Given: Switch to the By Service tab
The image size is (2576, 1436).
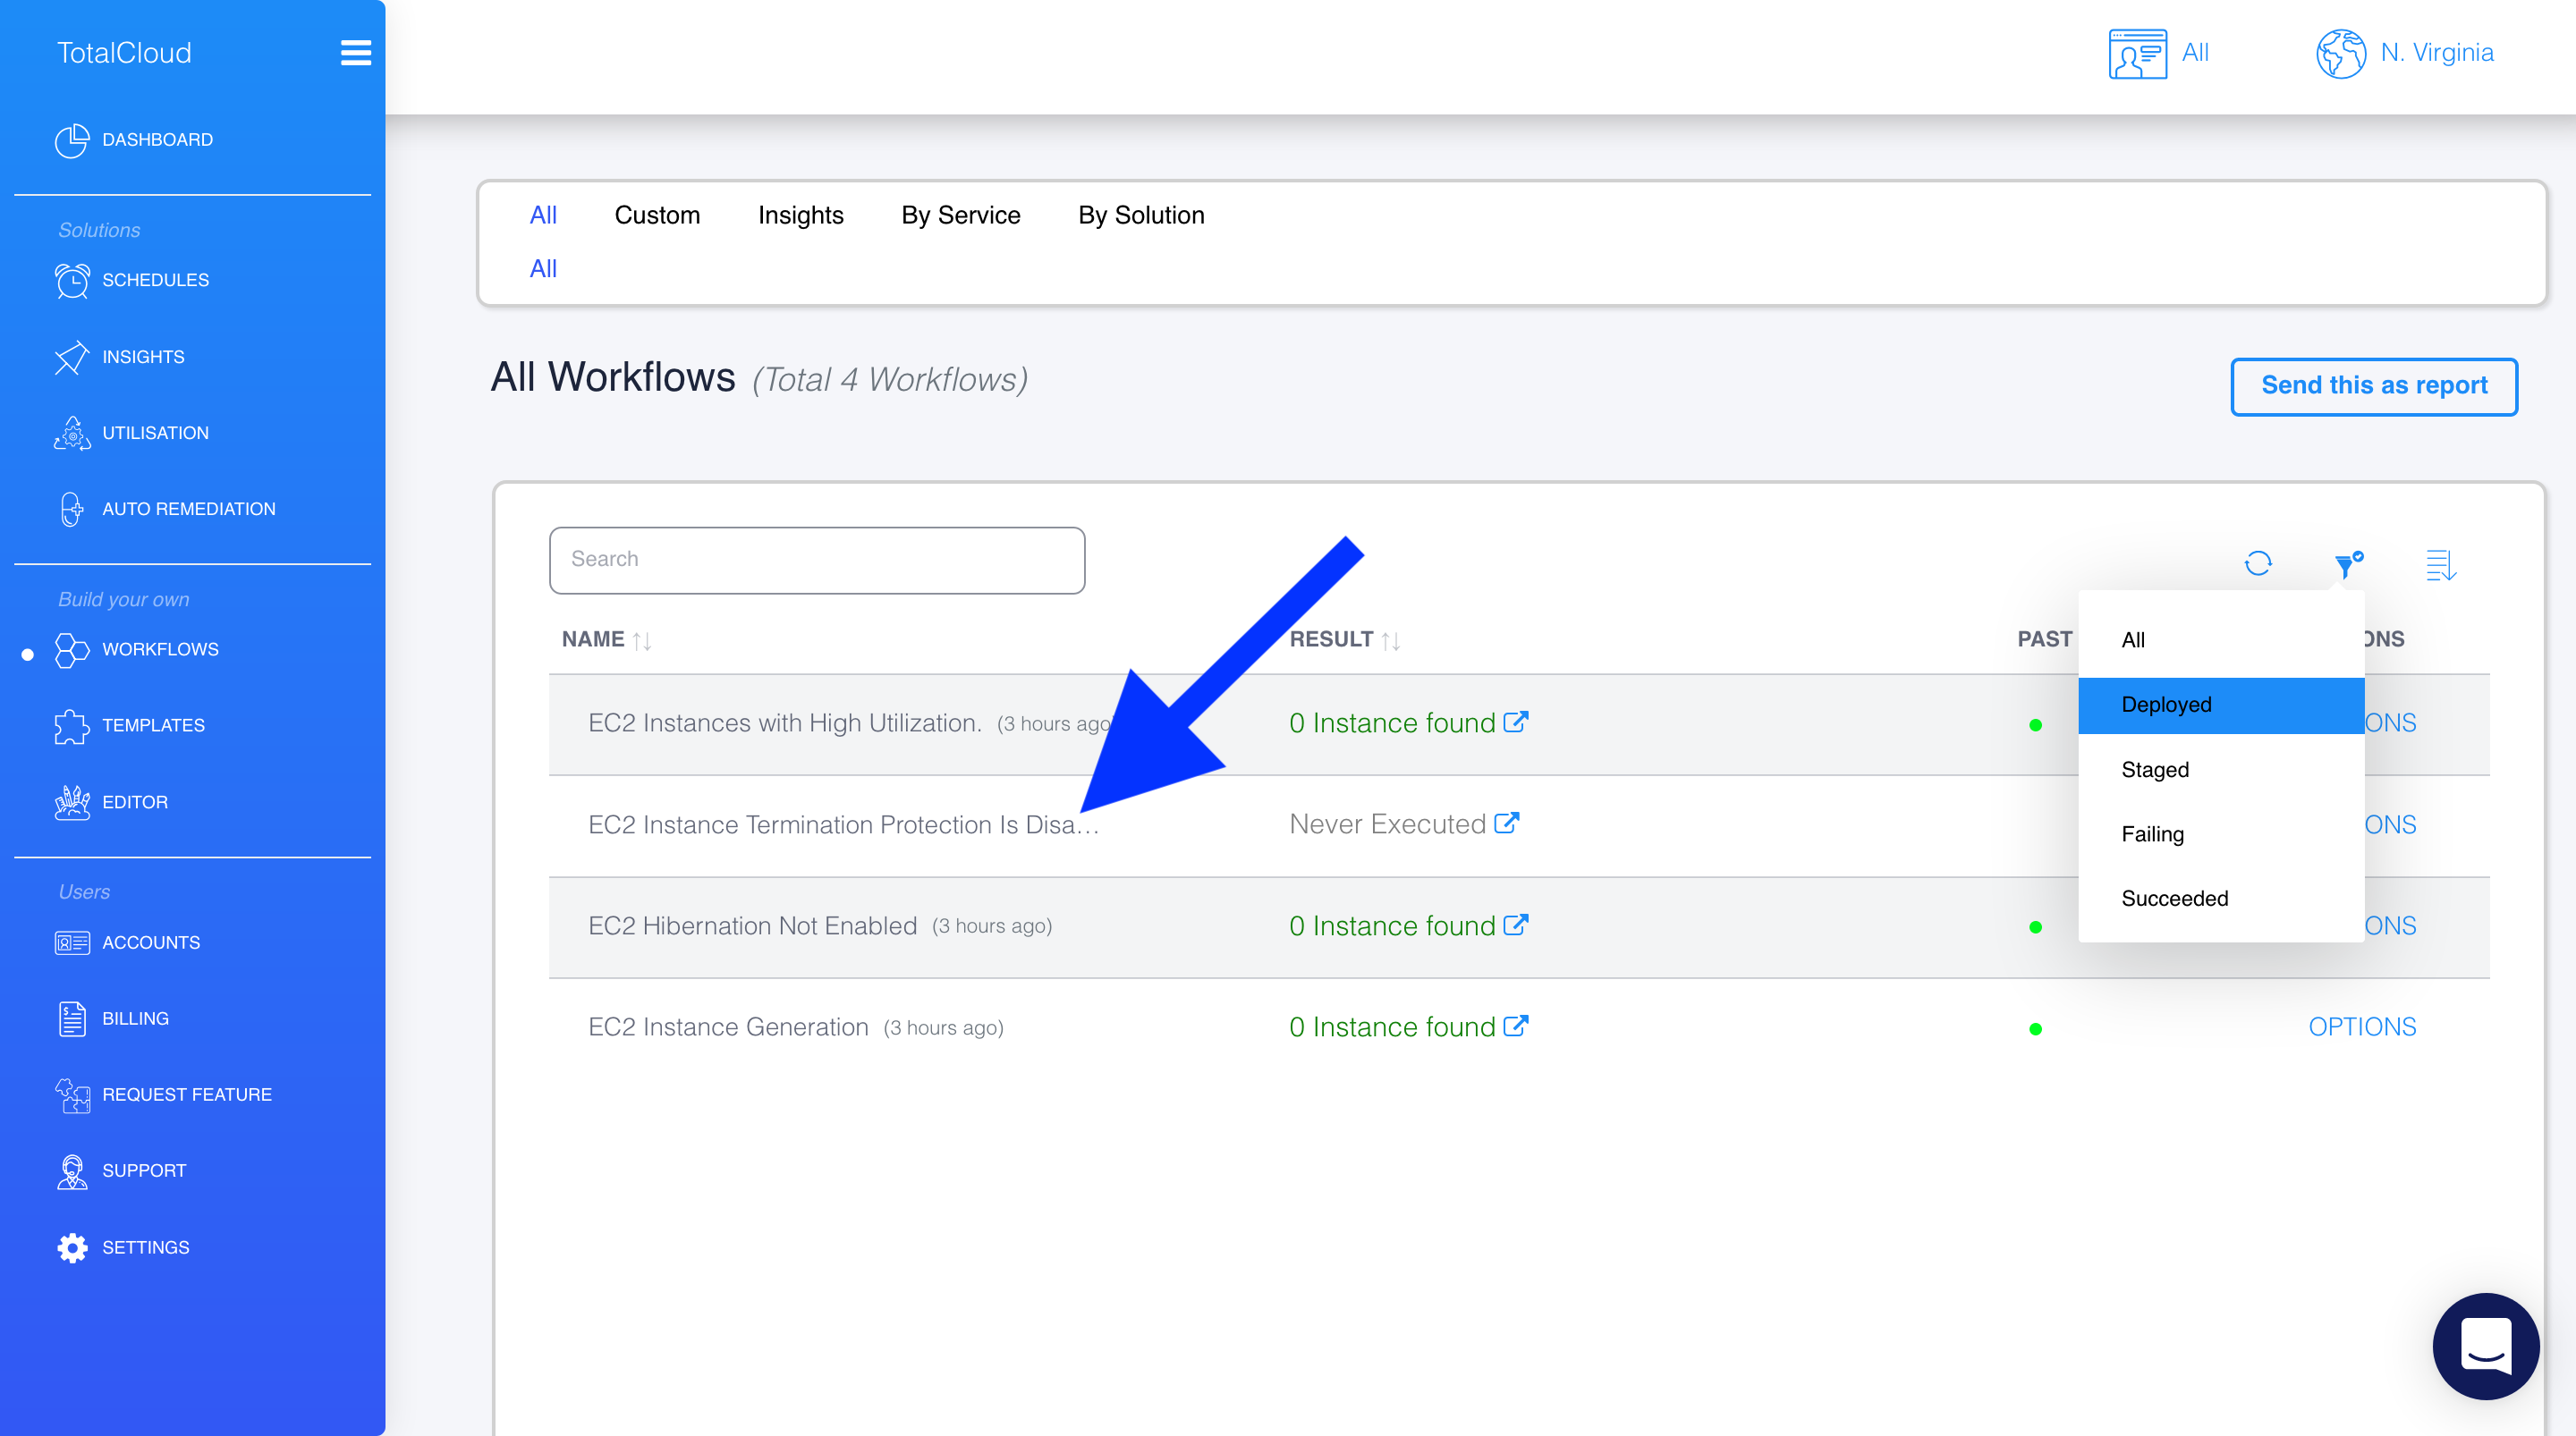Looking at the screenshot, I should [x=960, y=215].
